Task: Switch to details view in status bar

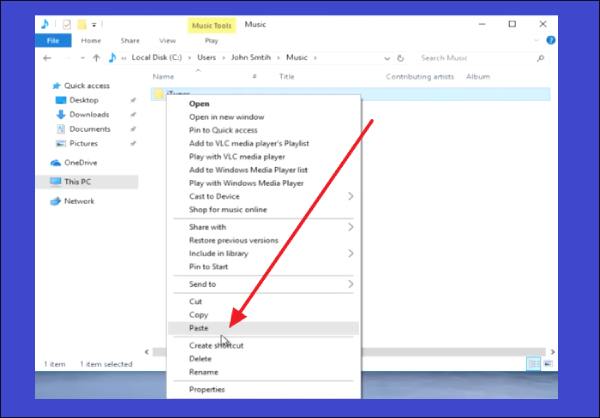Action: click(533, 364)
